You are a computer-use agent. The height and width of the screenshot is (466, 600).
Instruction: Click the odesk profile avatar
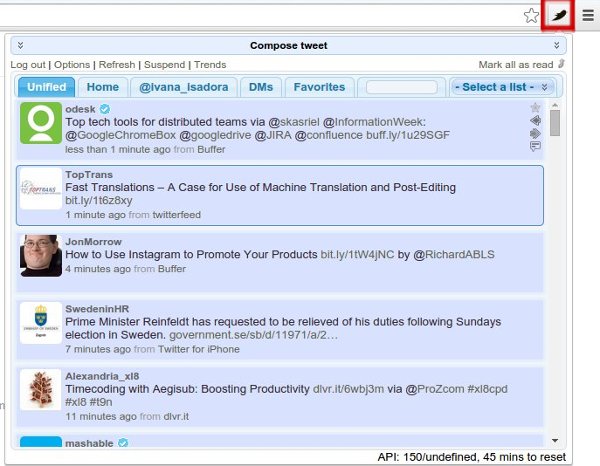(41, 123)
